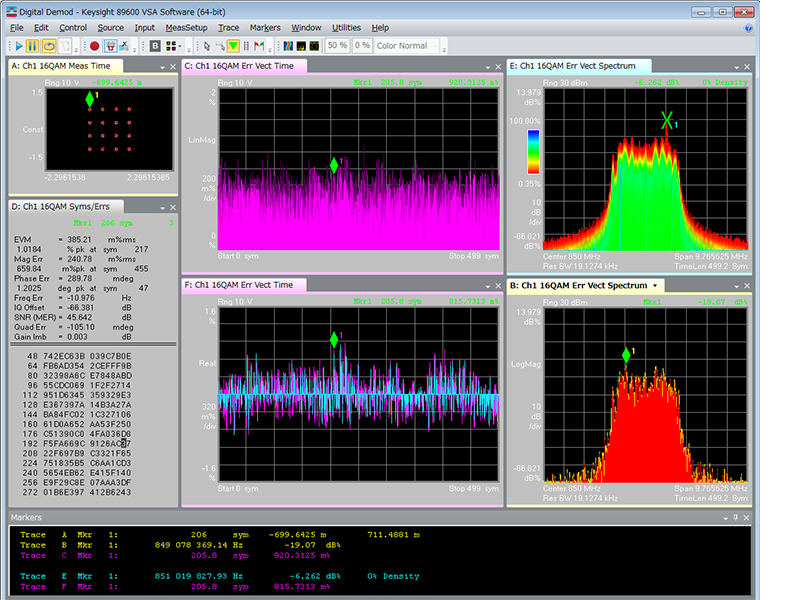The width and height of the screenshot is (800, 600).
Task: Start the measurement with the play arrow icon
Action: click(18, 47)
